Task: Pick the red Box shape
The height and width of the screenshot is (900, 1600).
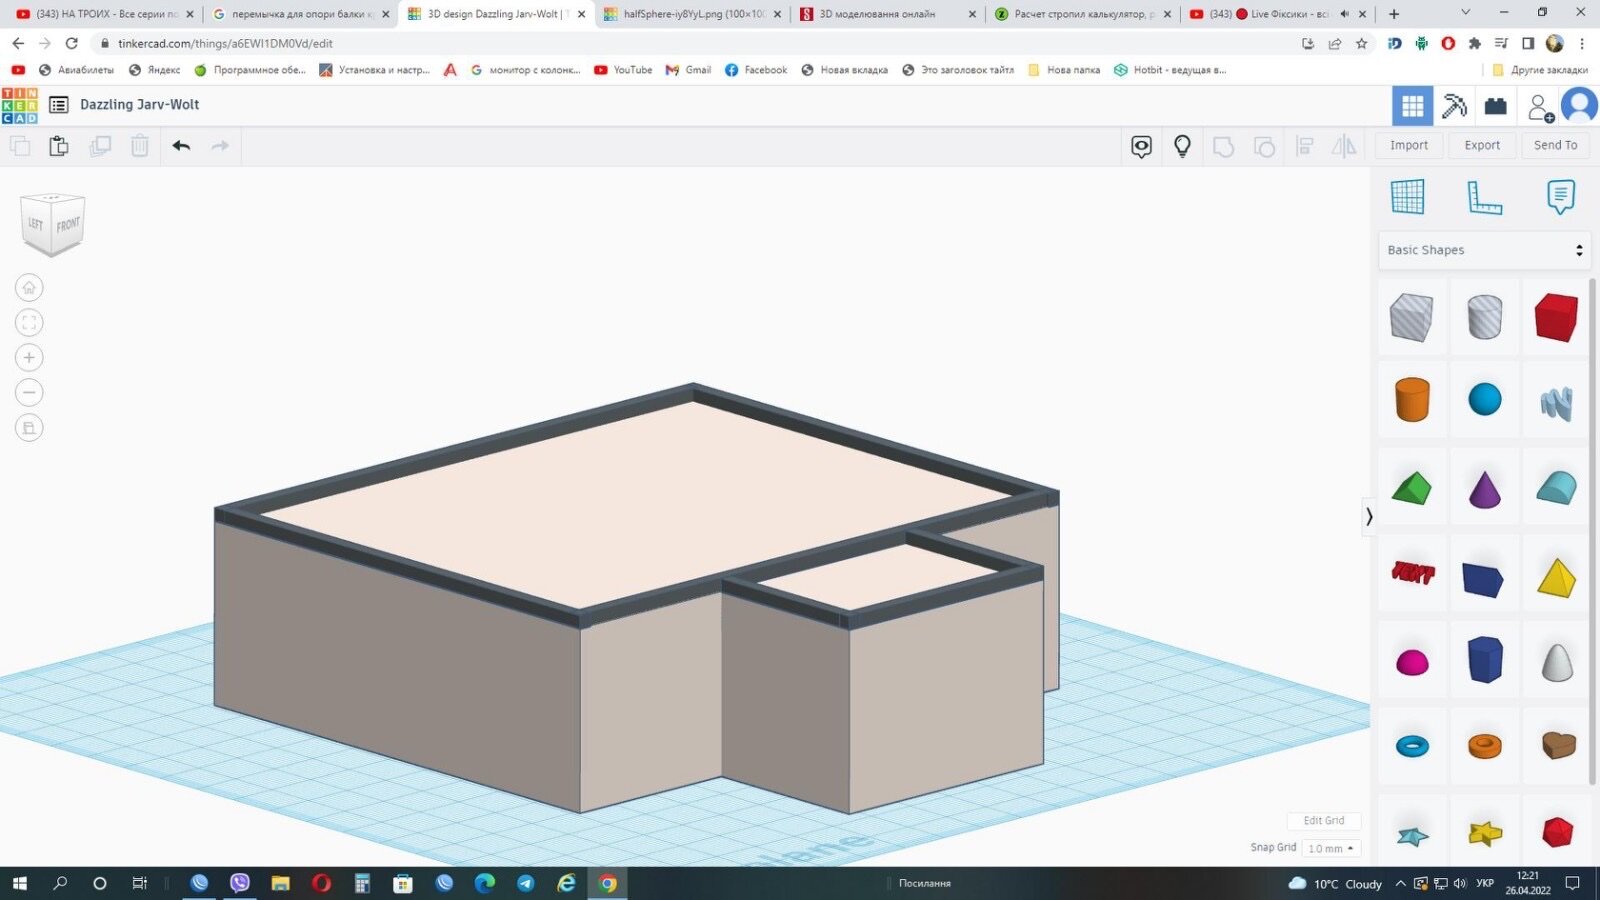Action: (x=1556, y=318)
